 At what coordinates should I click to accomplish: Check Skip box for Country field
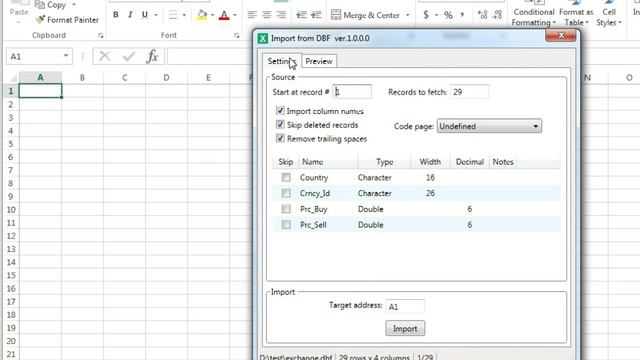286,178
